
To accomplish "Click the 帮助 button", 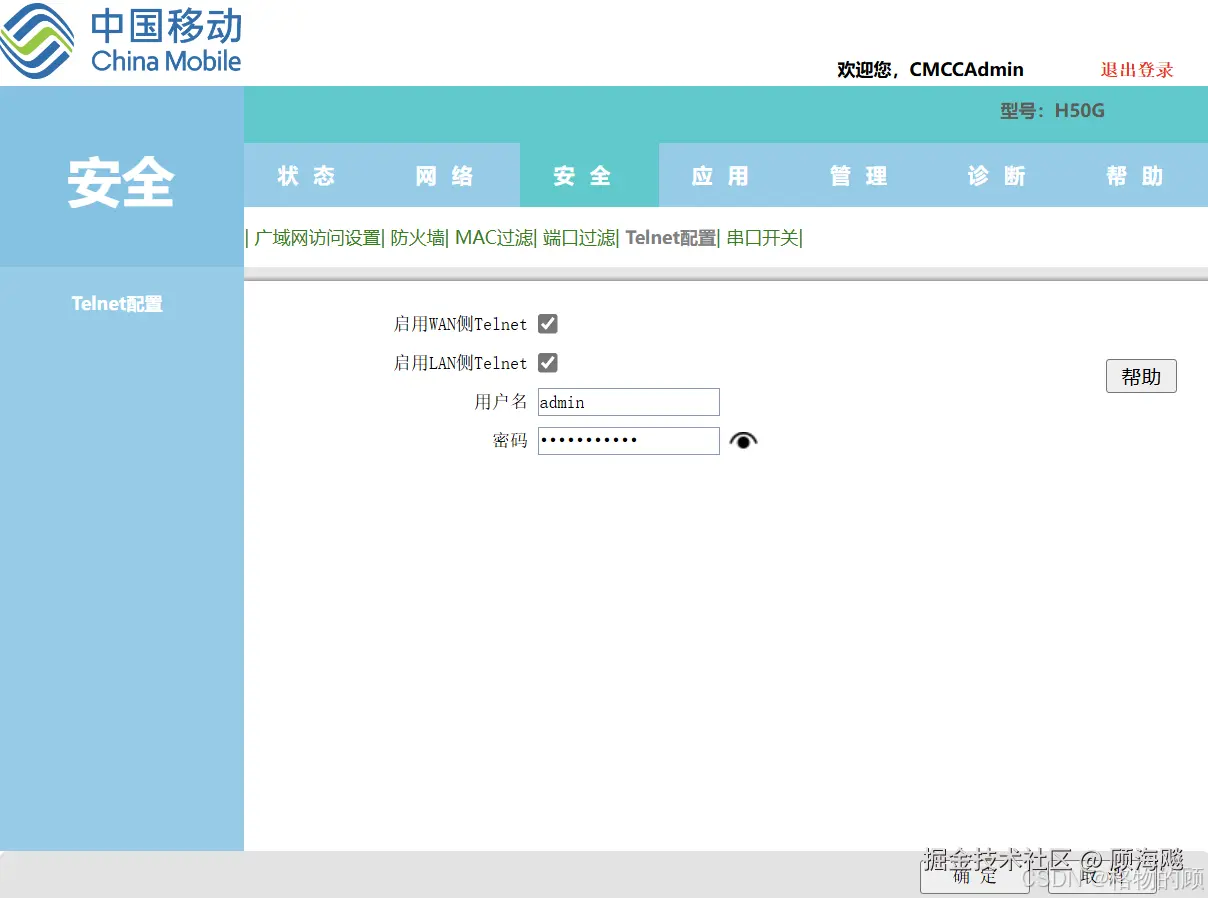I will coord(1140,376).
